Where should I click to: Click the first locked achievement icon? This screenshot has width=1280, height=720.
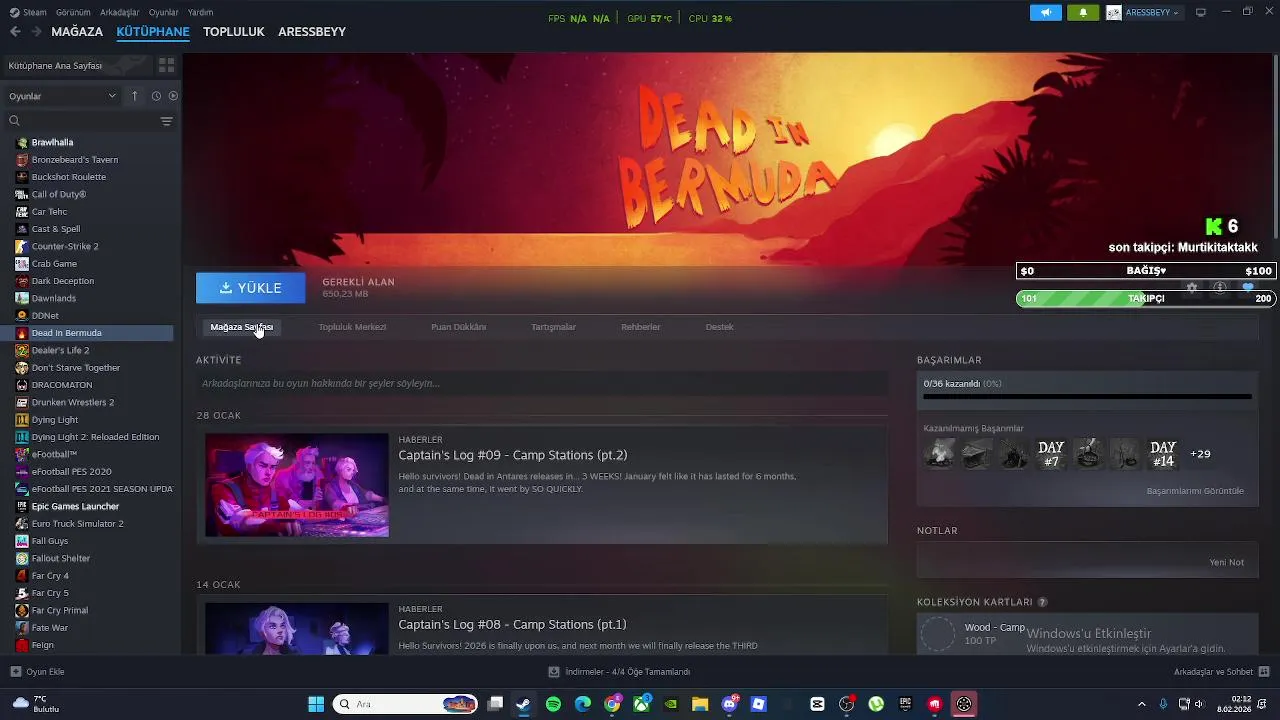(x=939, y=454)
